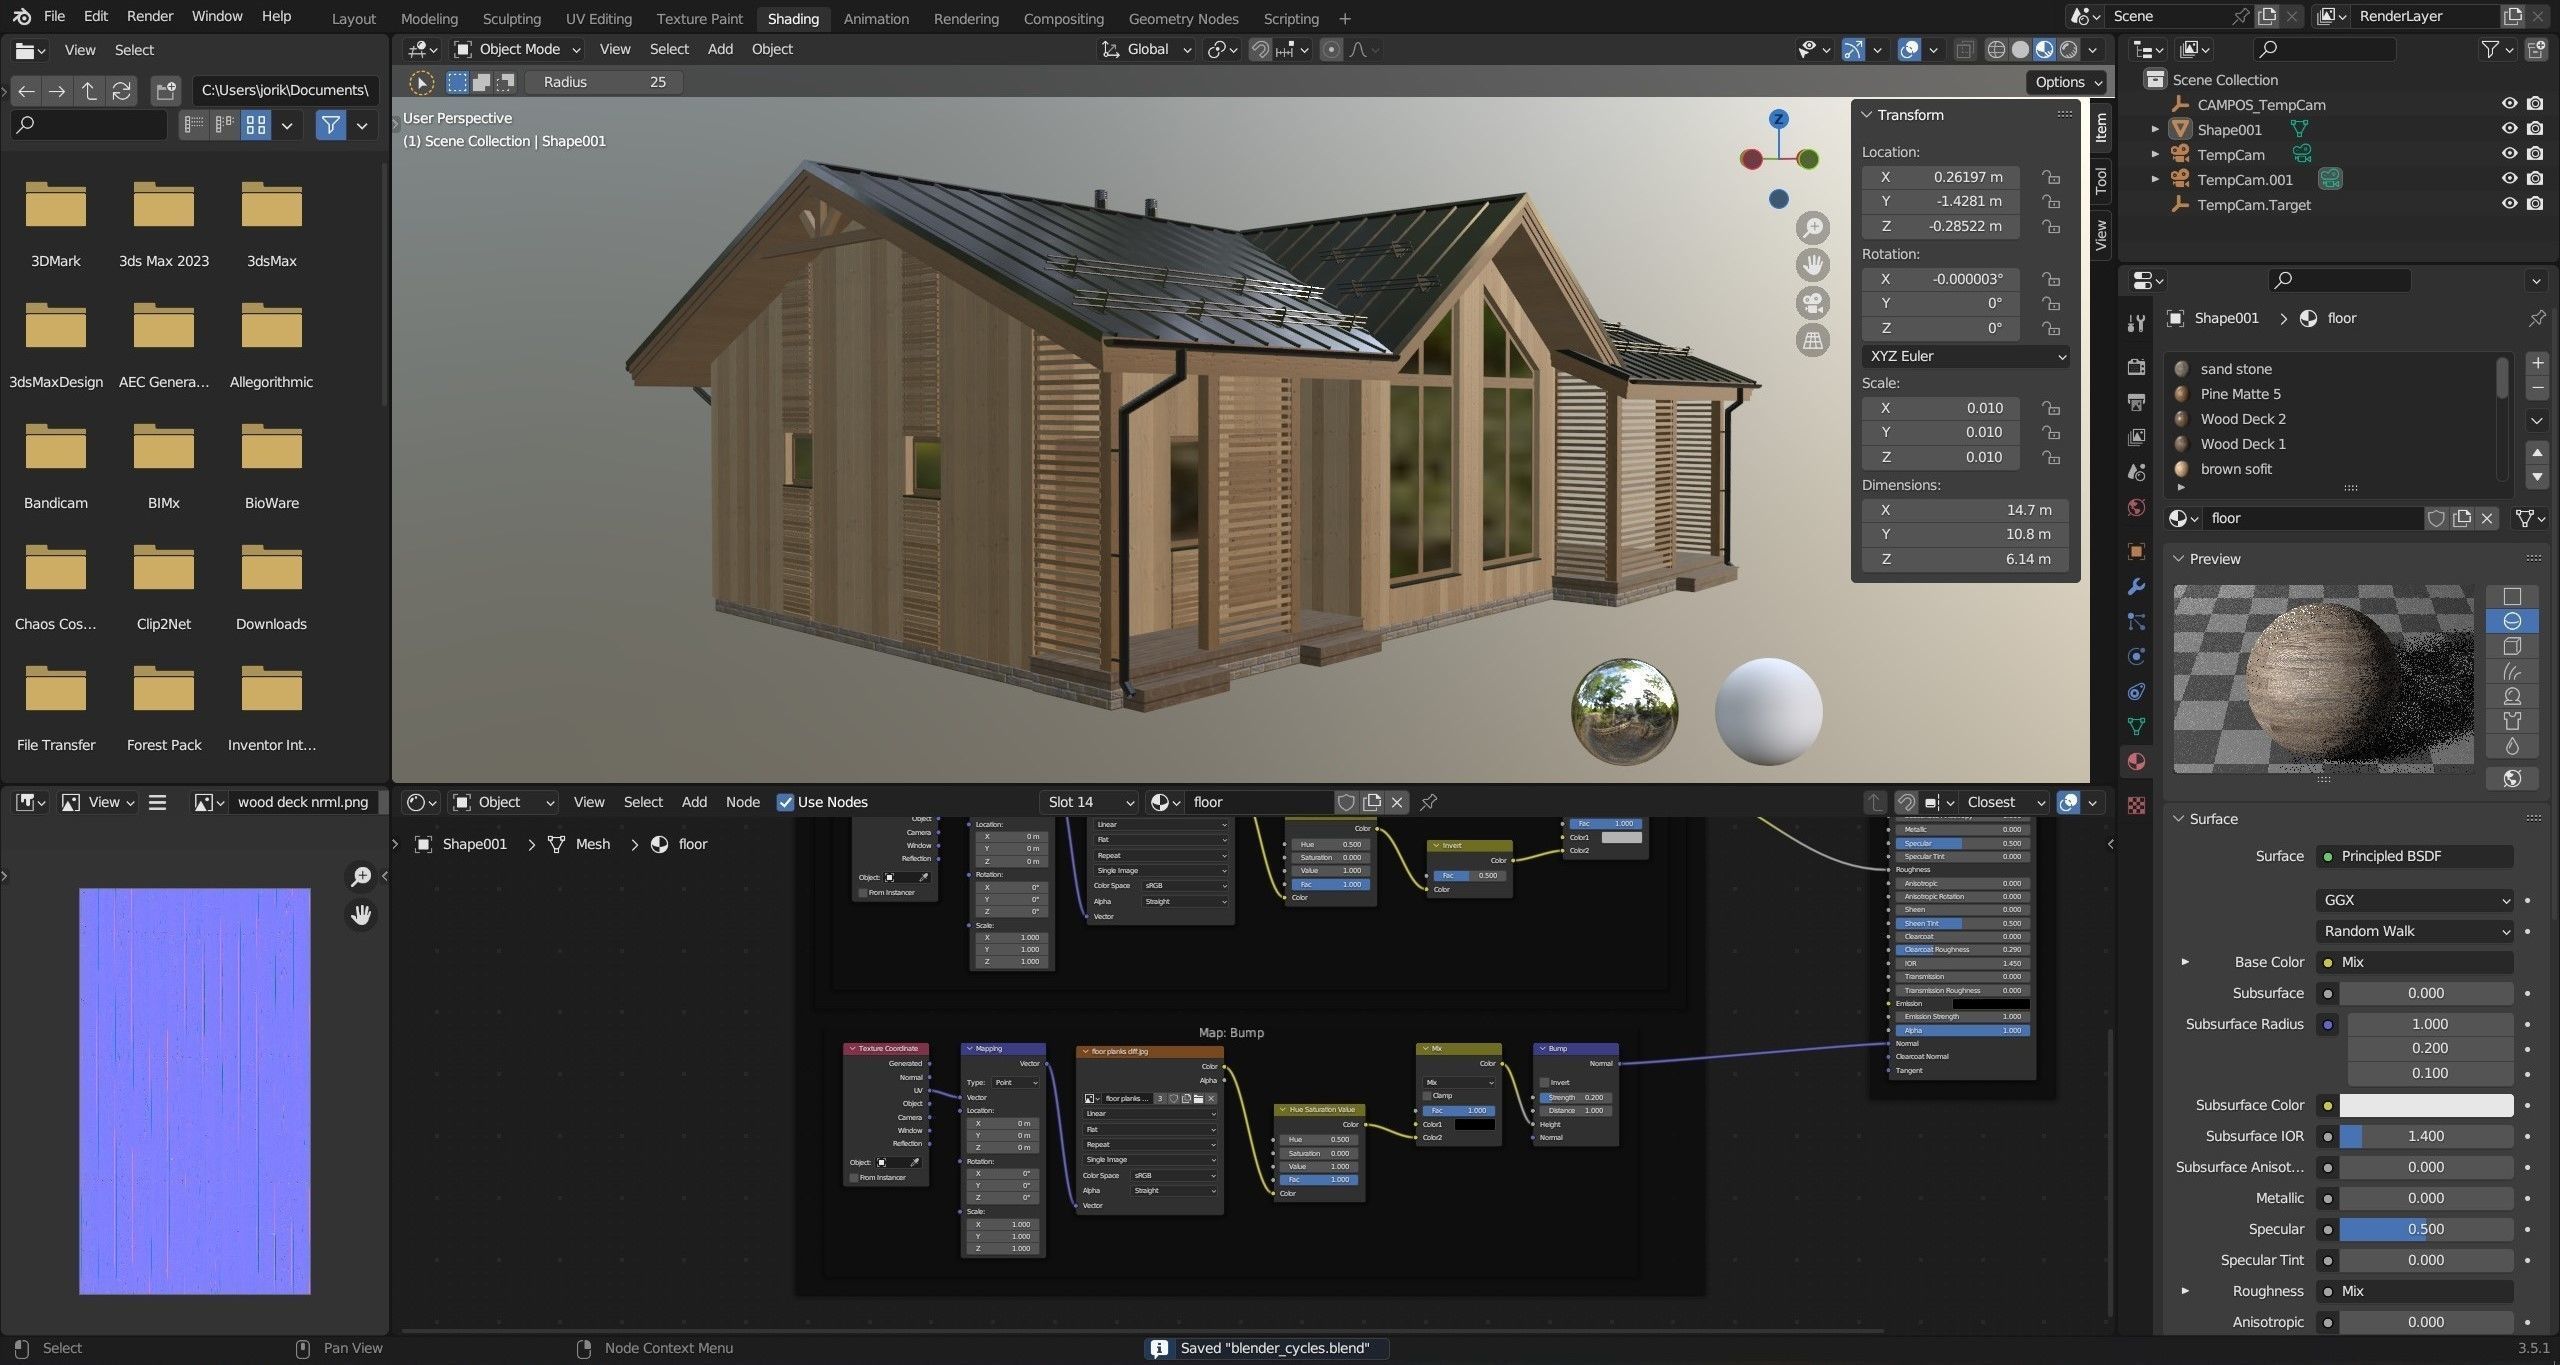
Task: Select solid viewport shading mode
Action: click(2020, 49)
